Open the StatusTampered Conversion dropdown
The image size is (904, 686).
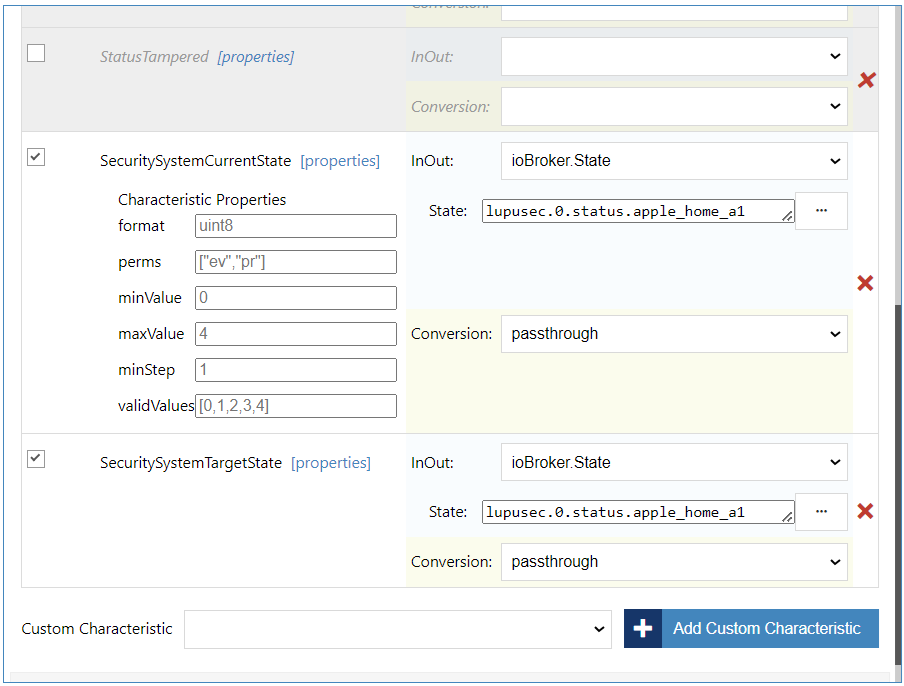[x=674, y=107]
